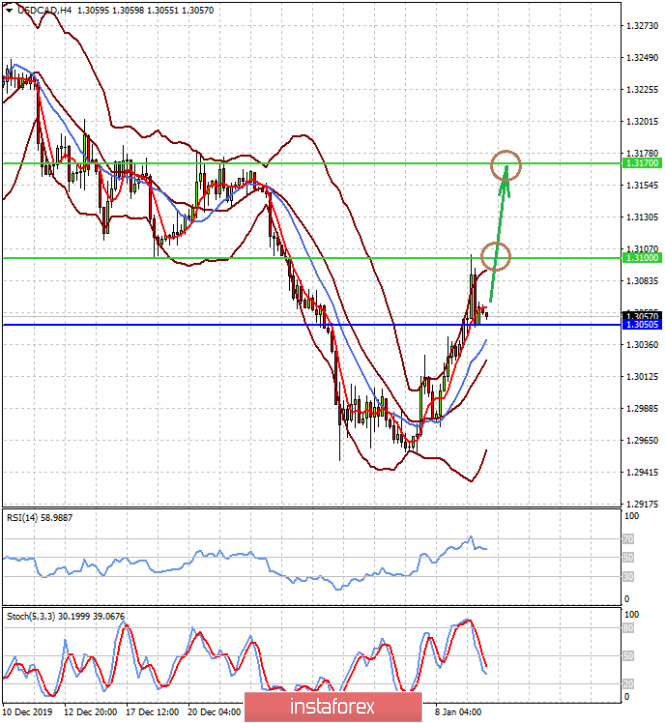
Task: Click the 20 level in Stoch pane
Action: (x=629, y=684)
